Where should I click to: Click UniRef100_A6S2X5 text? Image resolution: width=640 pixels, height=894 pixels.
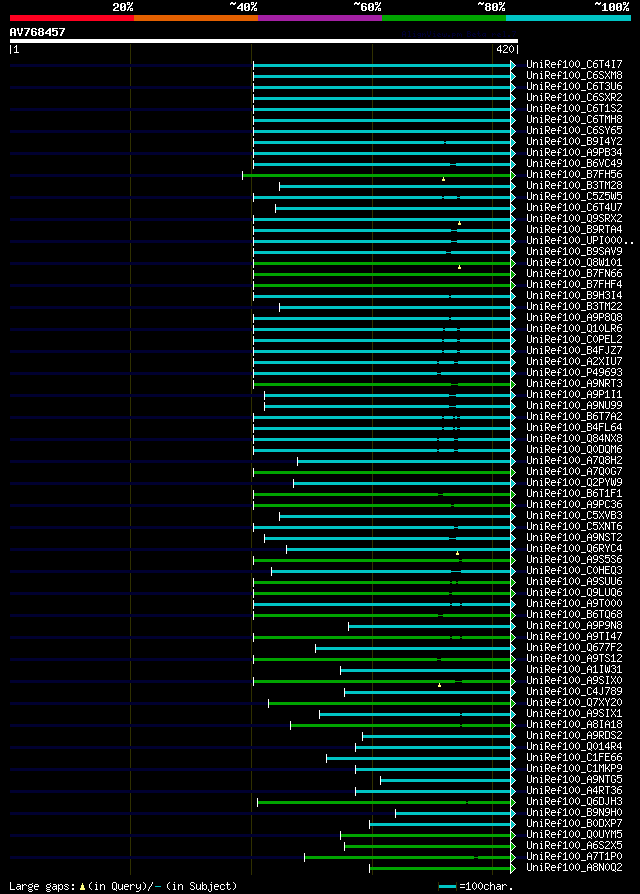tap(574, 845)
